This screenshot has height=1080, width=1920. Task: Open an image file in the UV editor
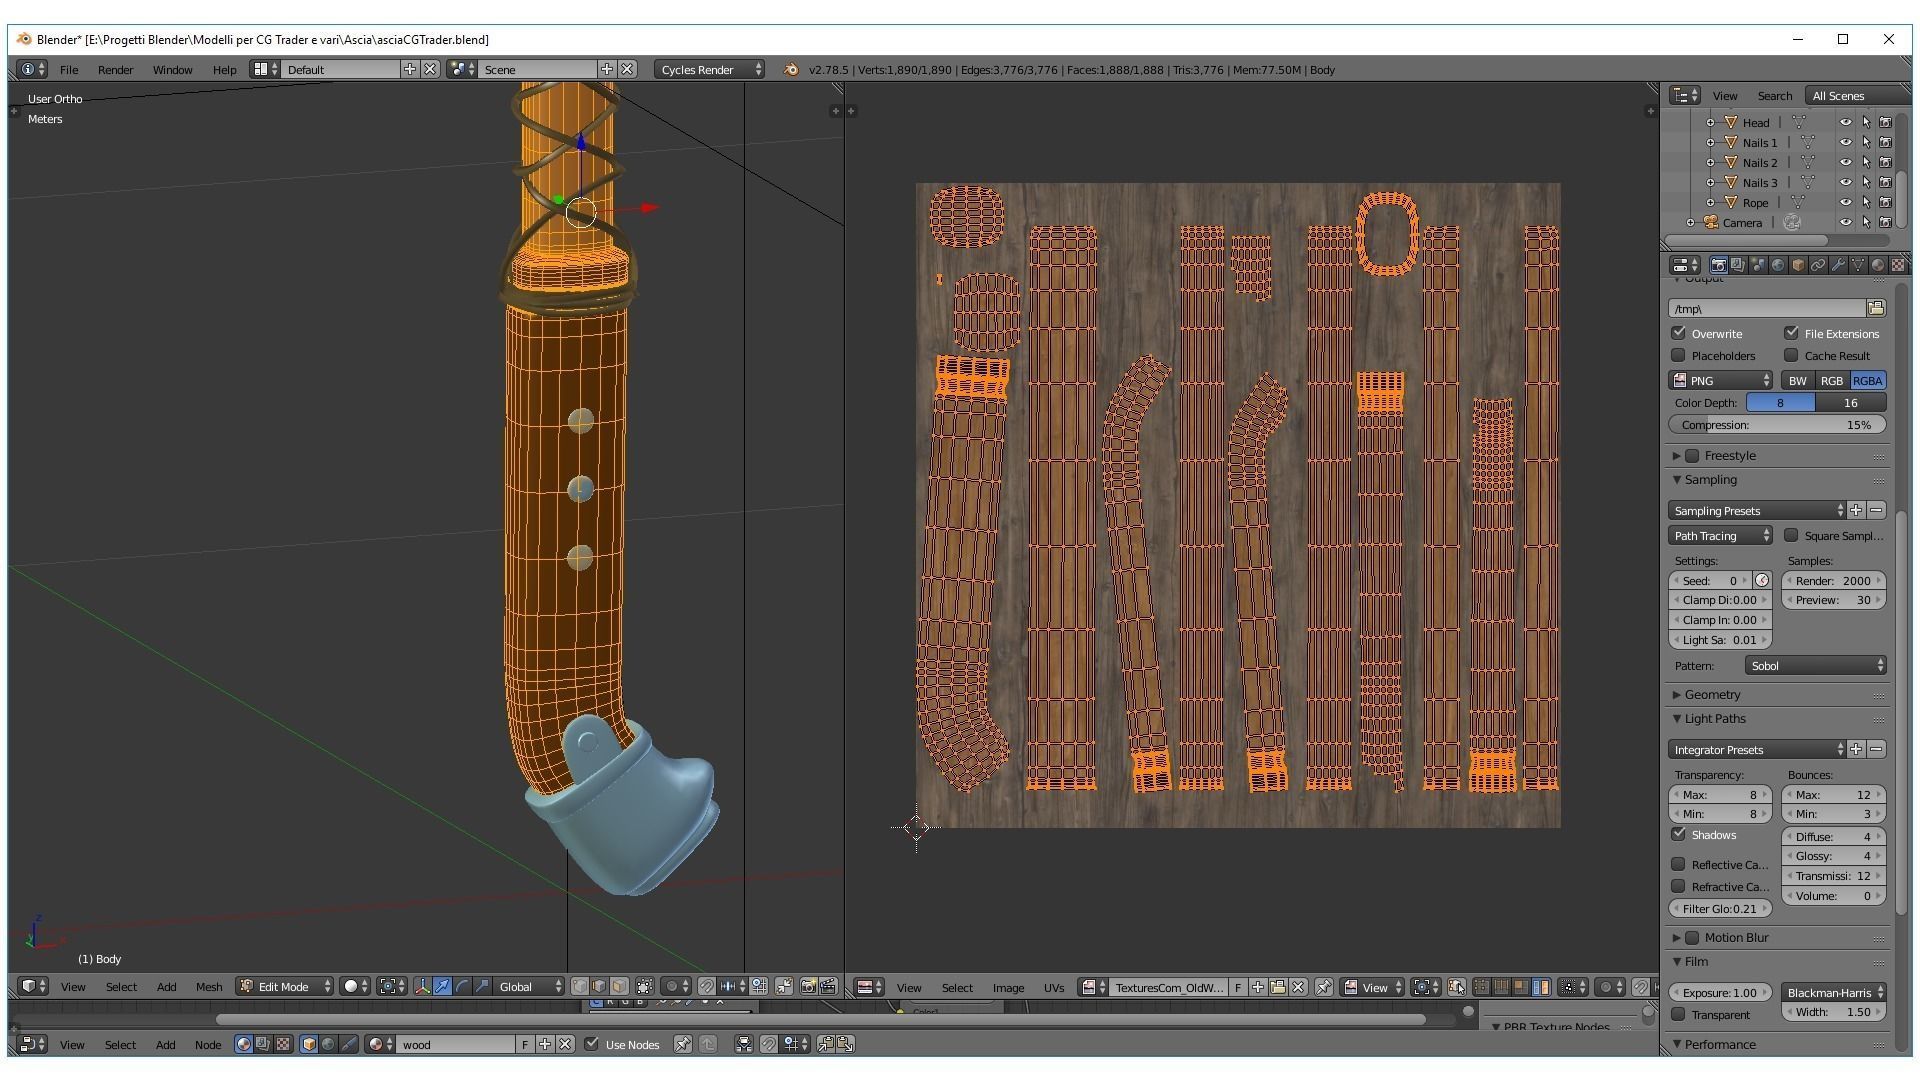(1278, 987)
